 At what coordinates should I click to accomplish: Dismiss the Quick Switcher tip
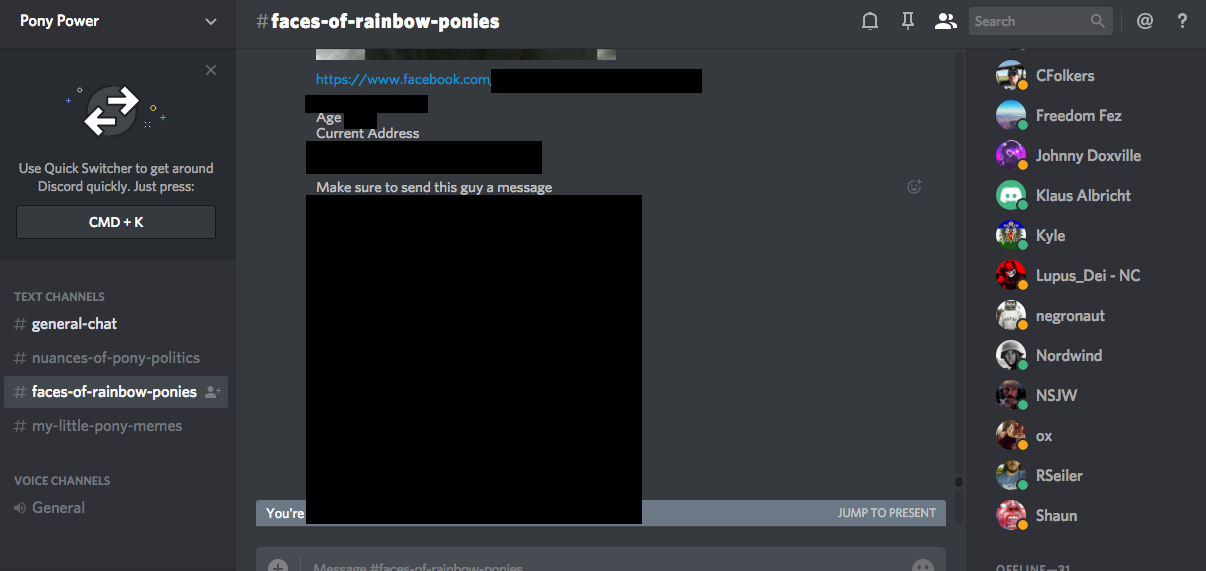tap(210, 70)
